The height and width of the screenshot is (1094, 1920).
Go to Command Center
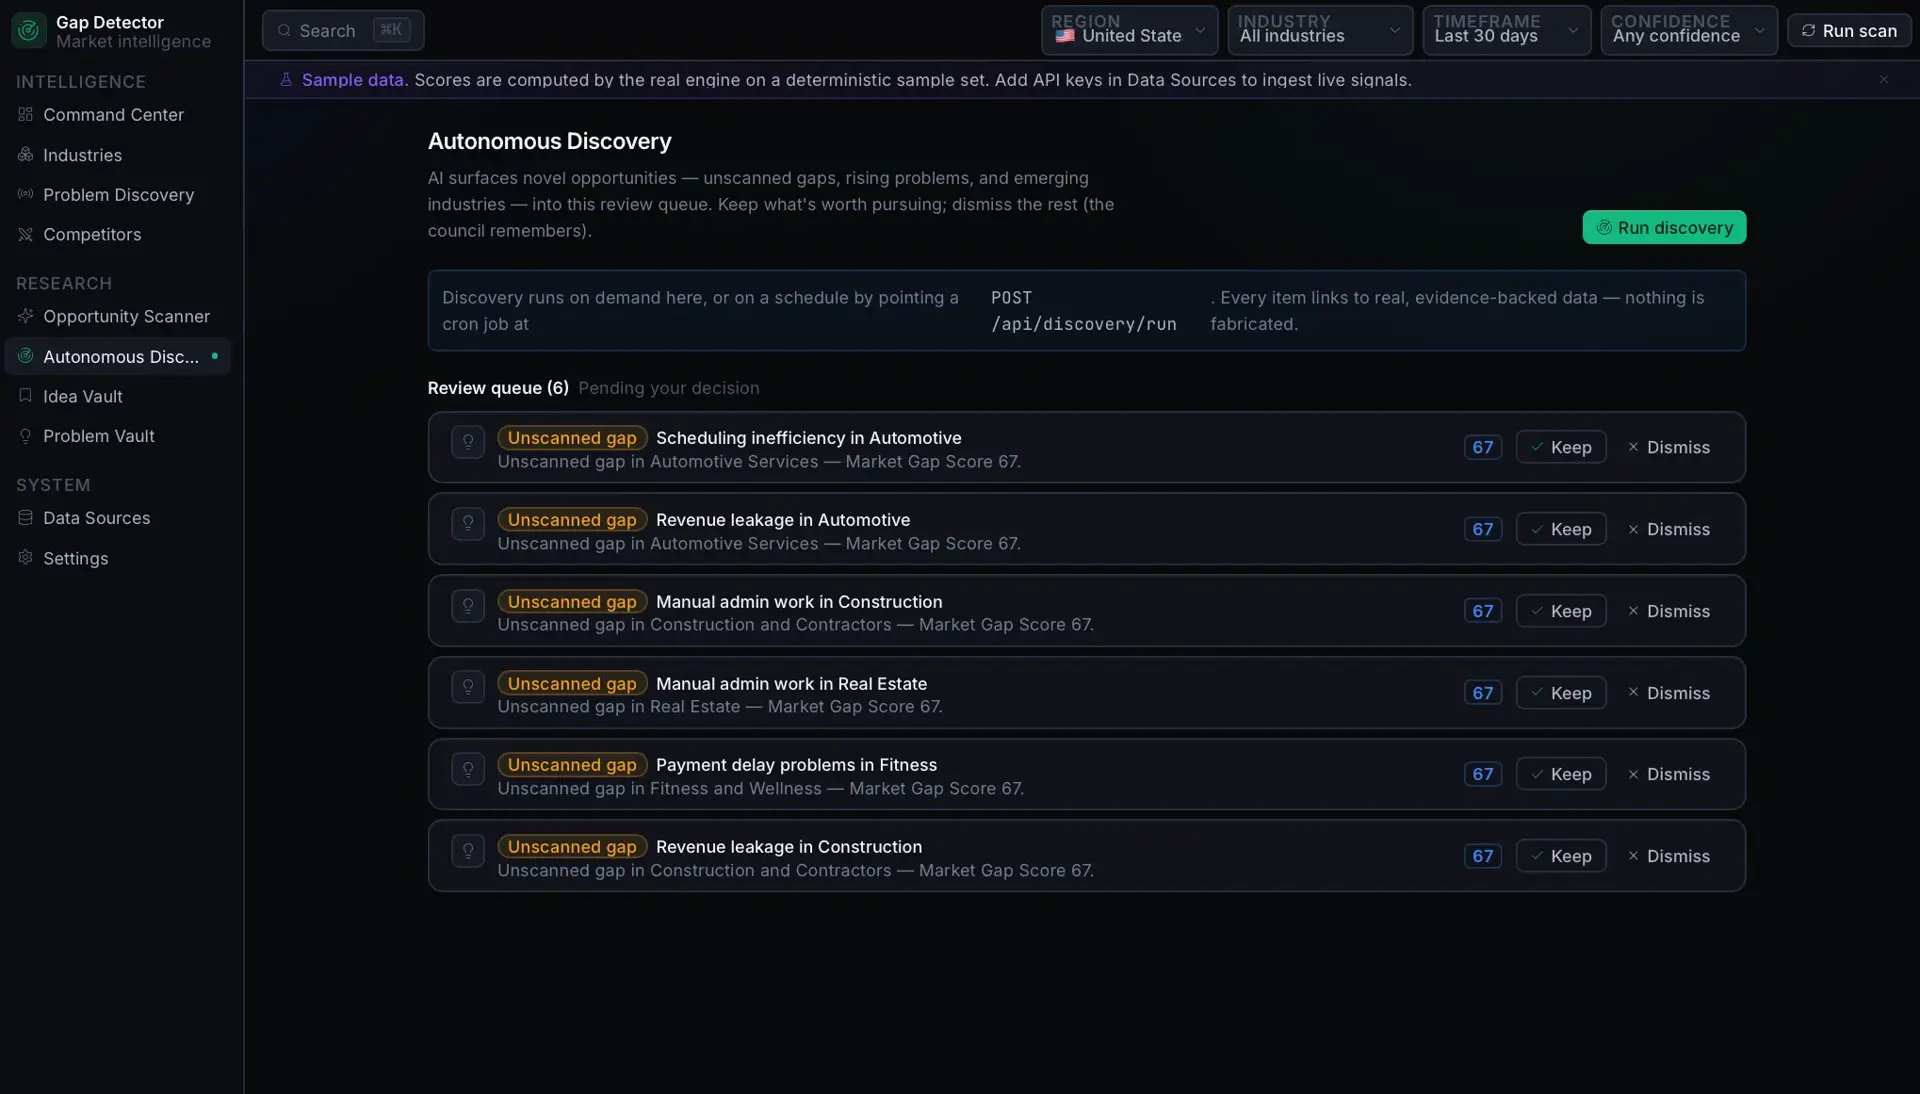(117, 115)
